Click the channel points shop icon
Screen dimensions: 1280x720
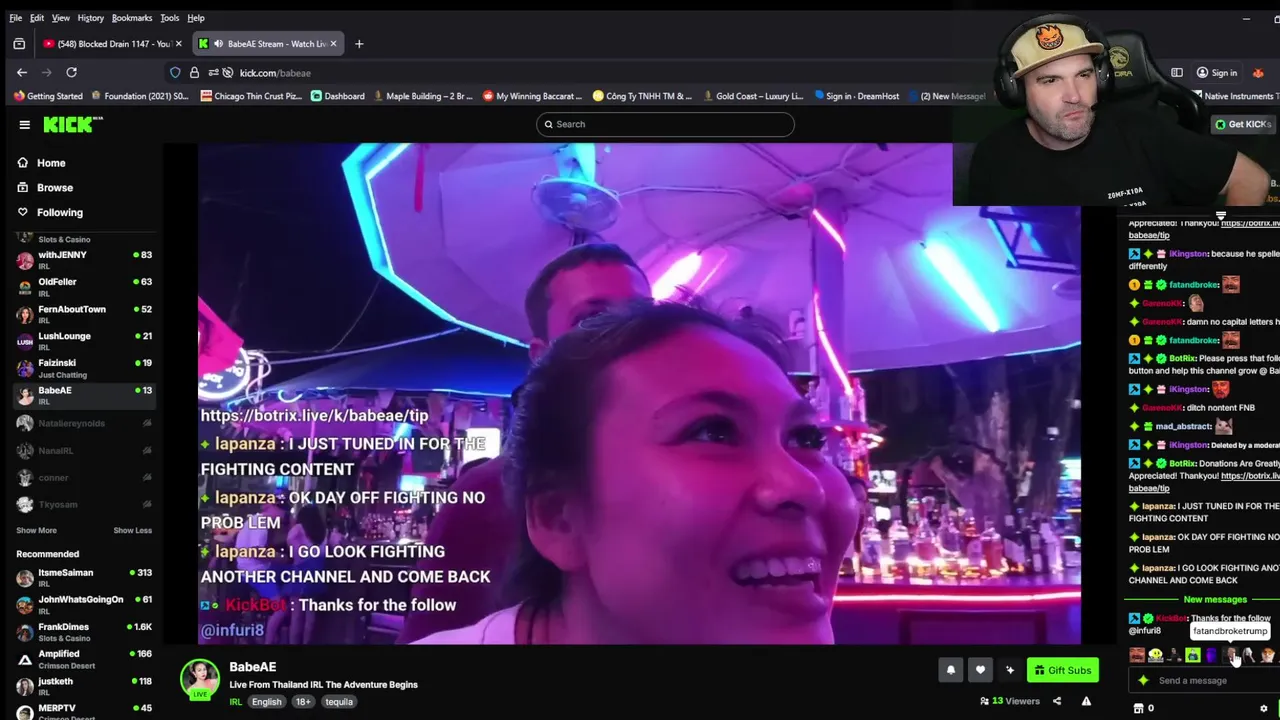pos(1138,708)
